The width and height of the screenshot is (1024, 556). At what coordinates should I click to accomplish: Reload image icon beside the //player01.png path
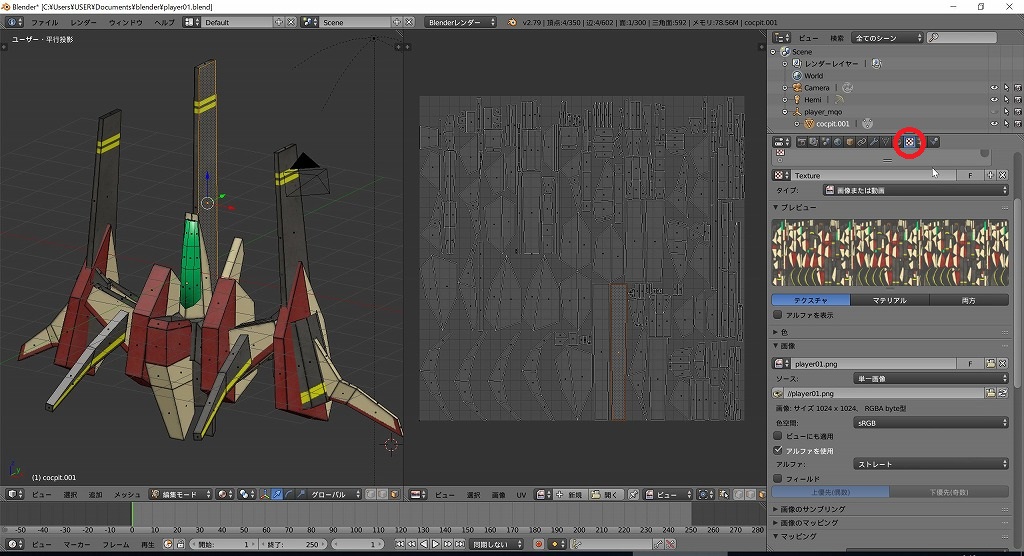pos(1003,394)
